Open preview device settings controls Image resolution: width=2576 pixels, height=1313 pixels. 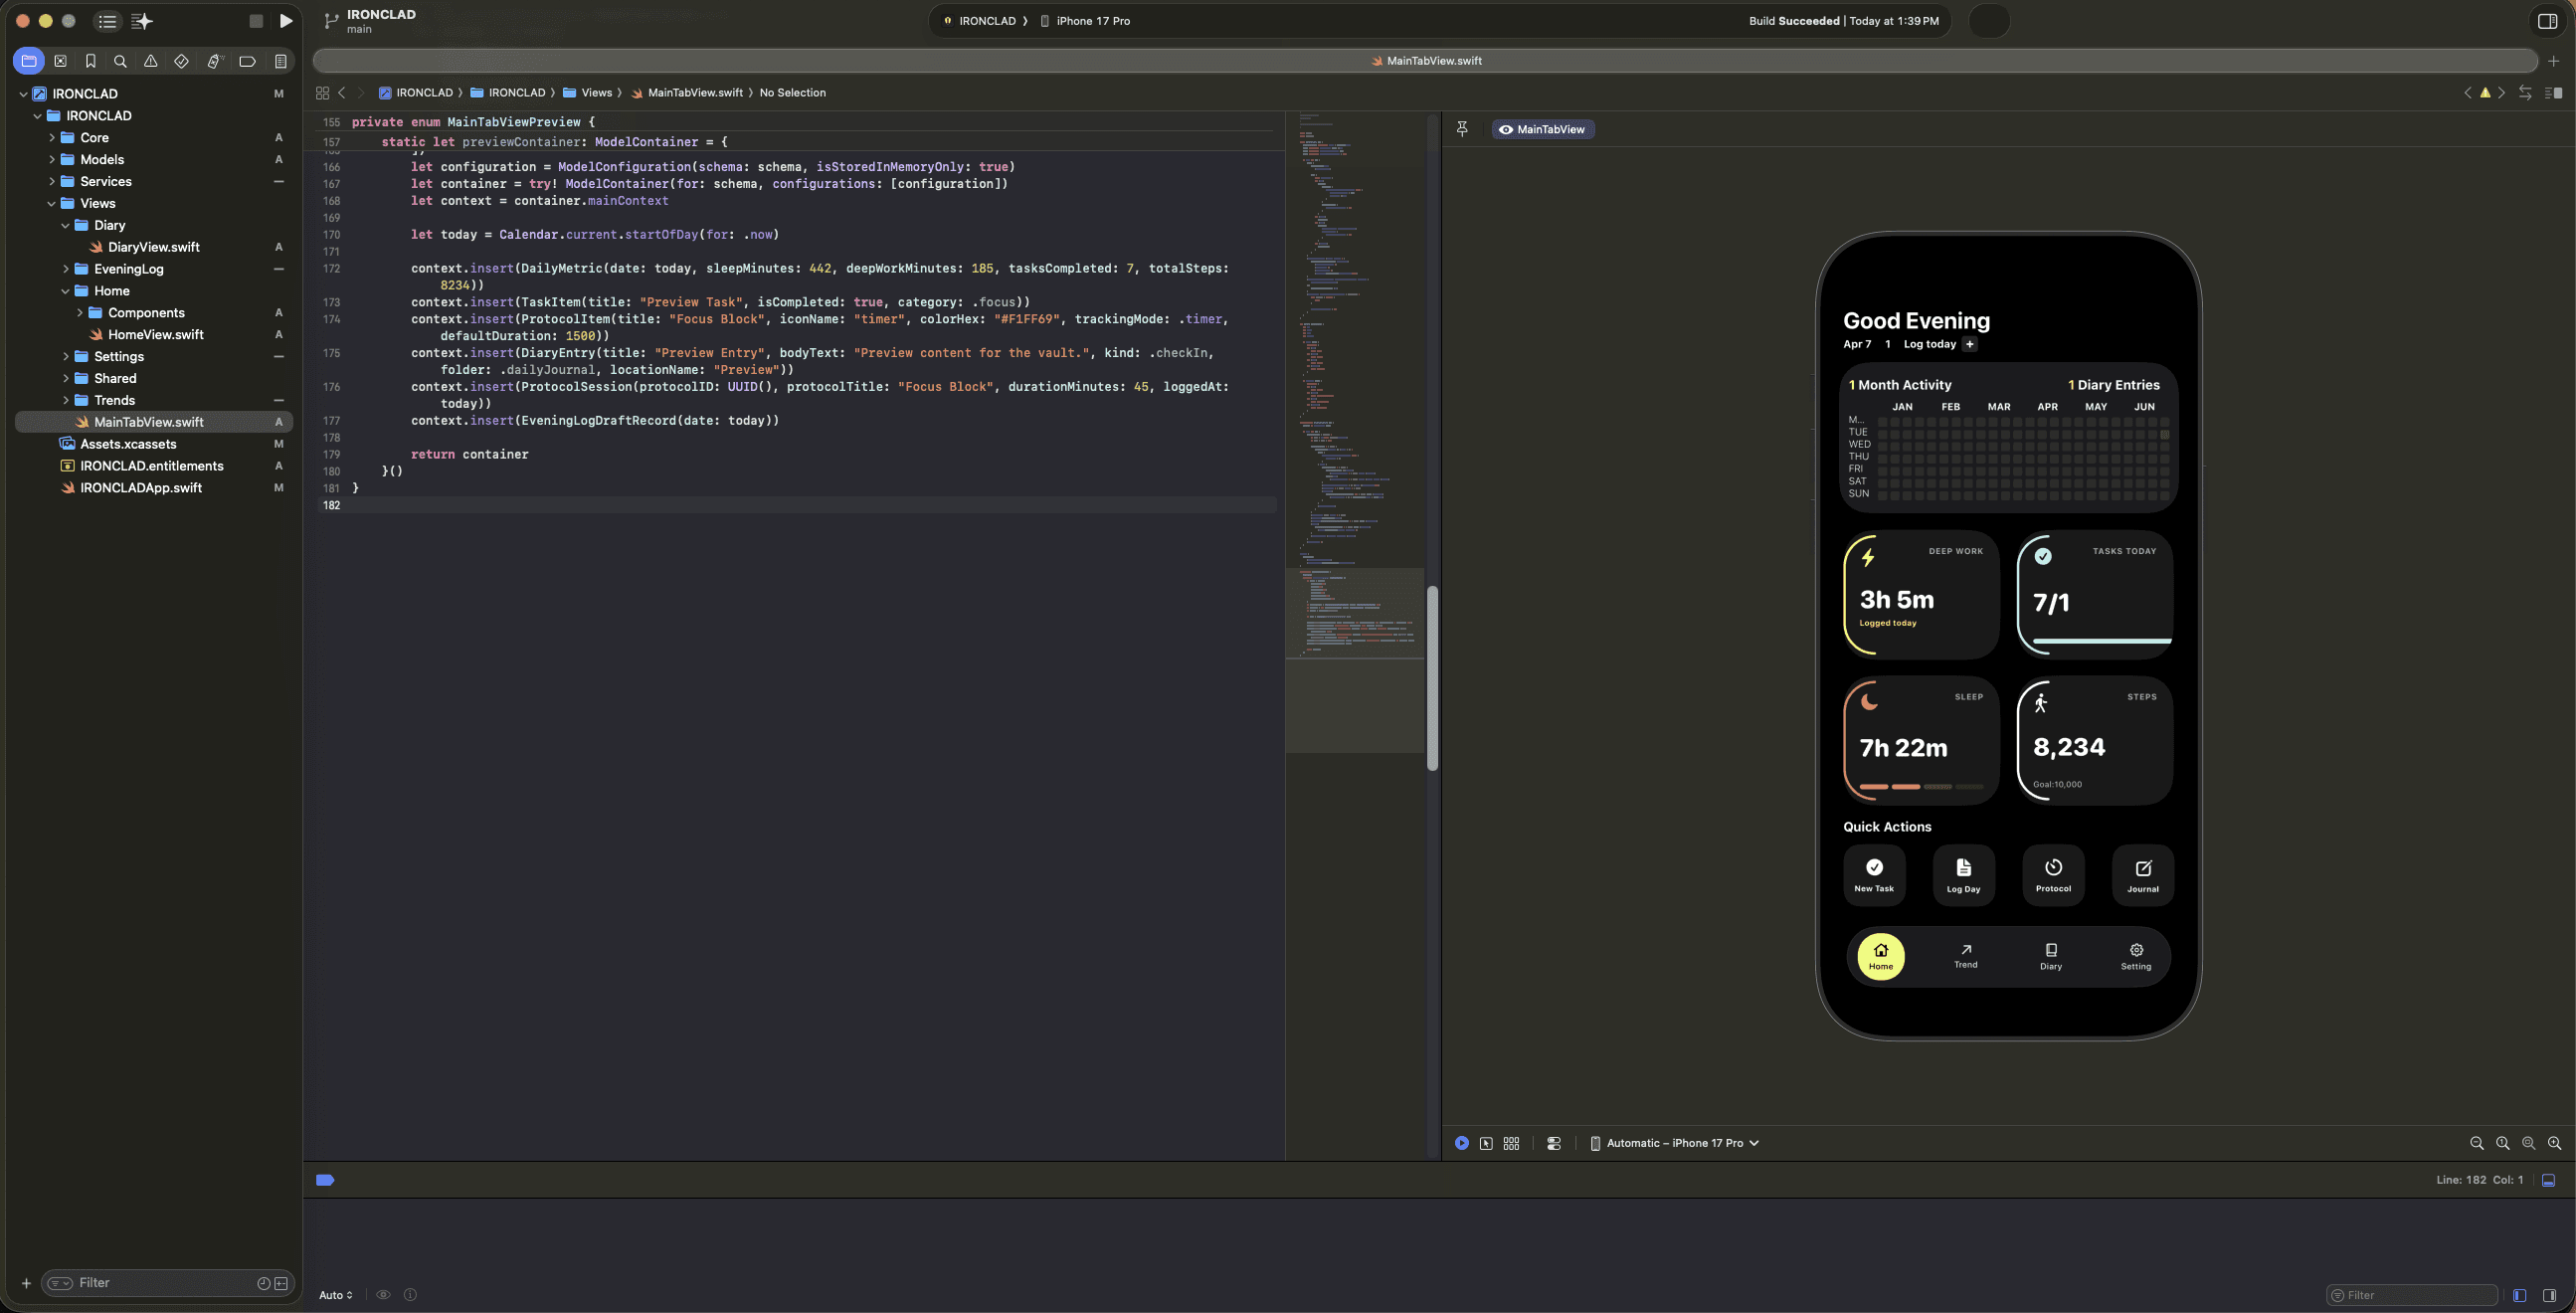[1554, 1143]
